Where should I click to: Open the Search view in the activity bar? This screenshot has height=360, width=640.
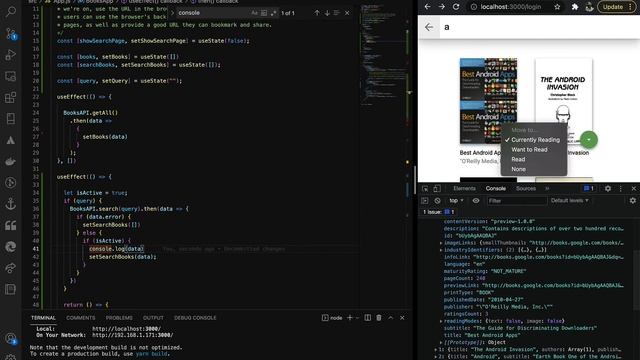11,12
